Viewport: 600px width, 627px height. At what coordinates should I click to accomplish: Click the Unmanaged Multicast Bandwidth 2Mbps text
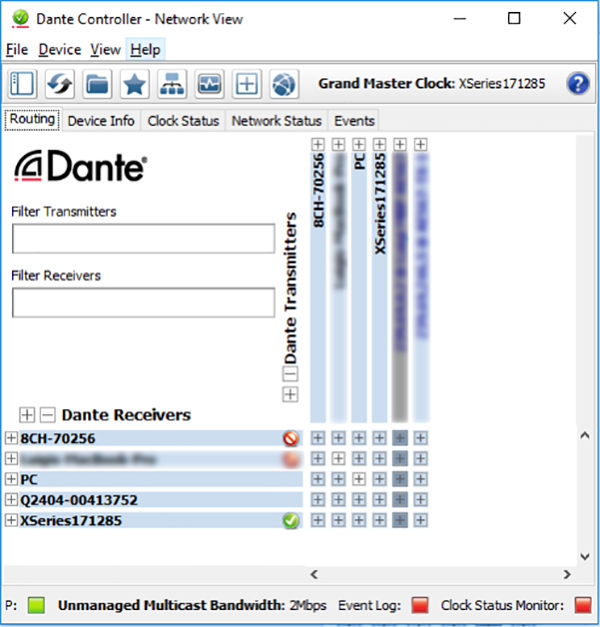point(192,605)
